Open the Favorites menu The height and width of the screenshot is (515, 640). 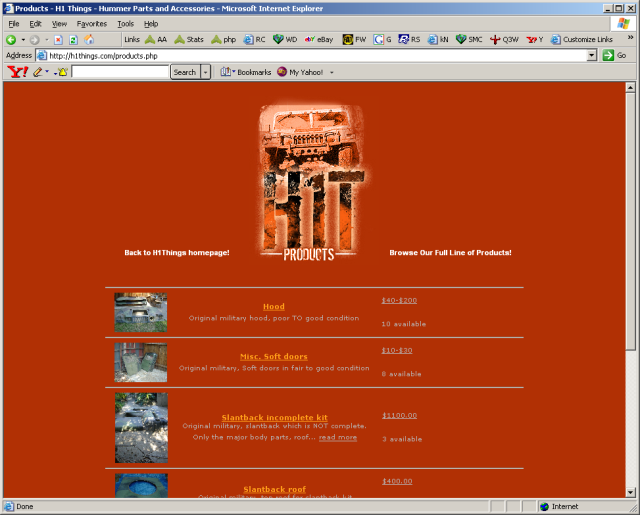(92, 24)
